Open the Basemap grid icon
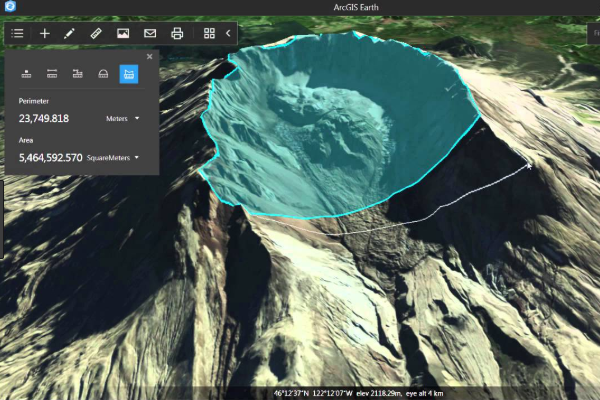The width and height of the screenshot is (600, 400). [x=209, y=33]
